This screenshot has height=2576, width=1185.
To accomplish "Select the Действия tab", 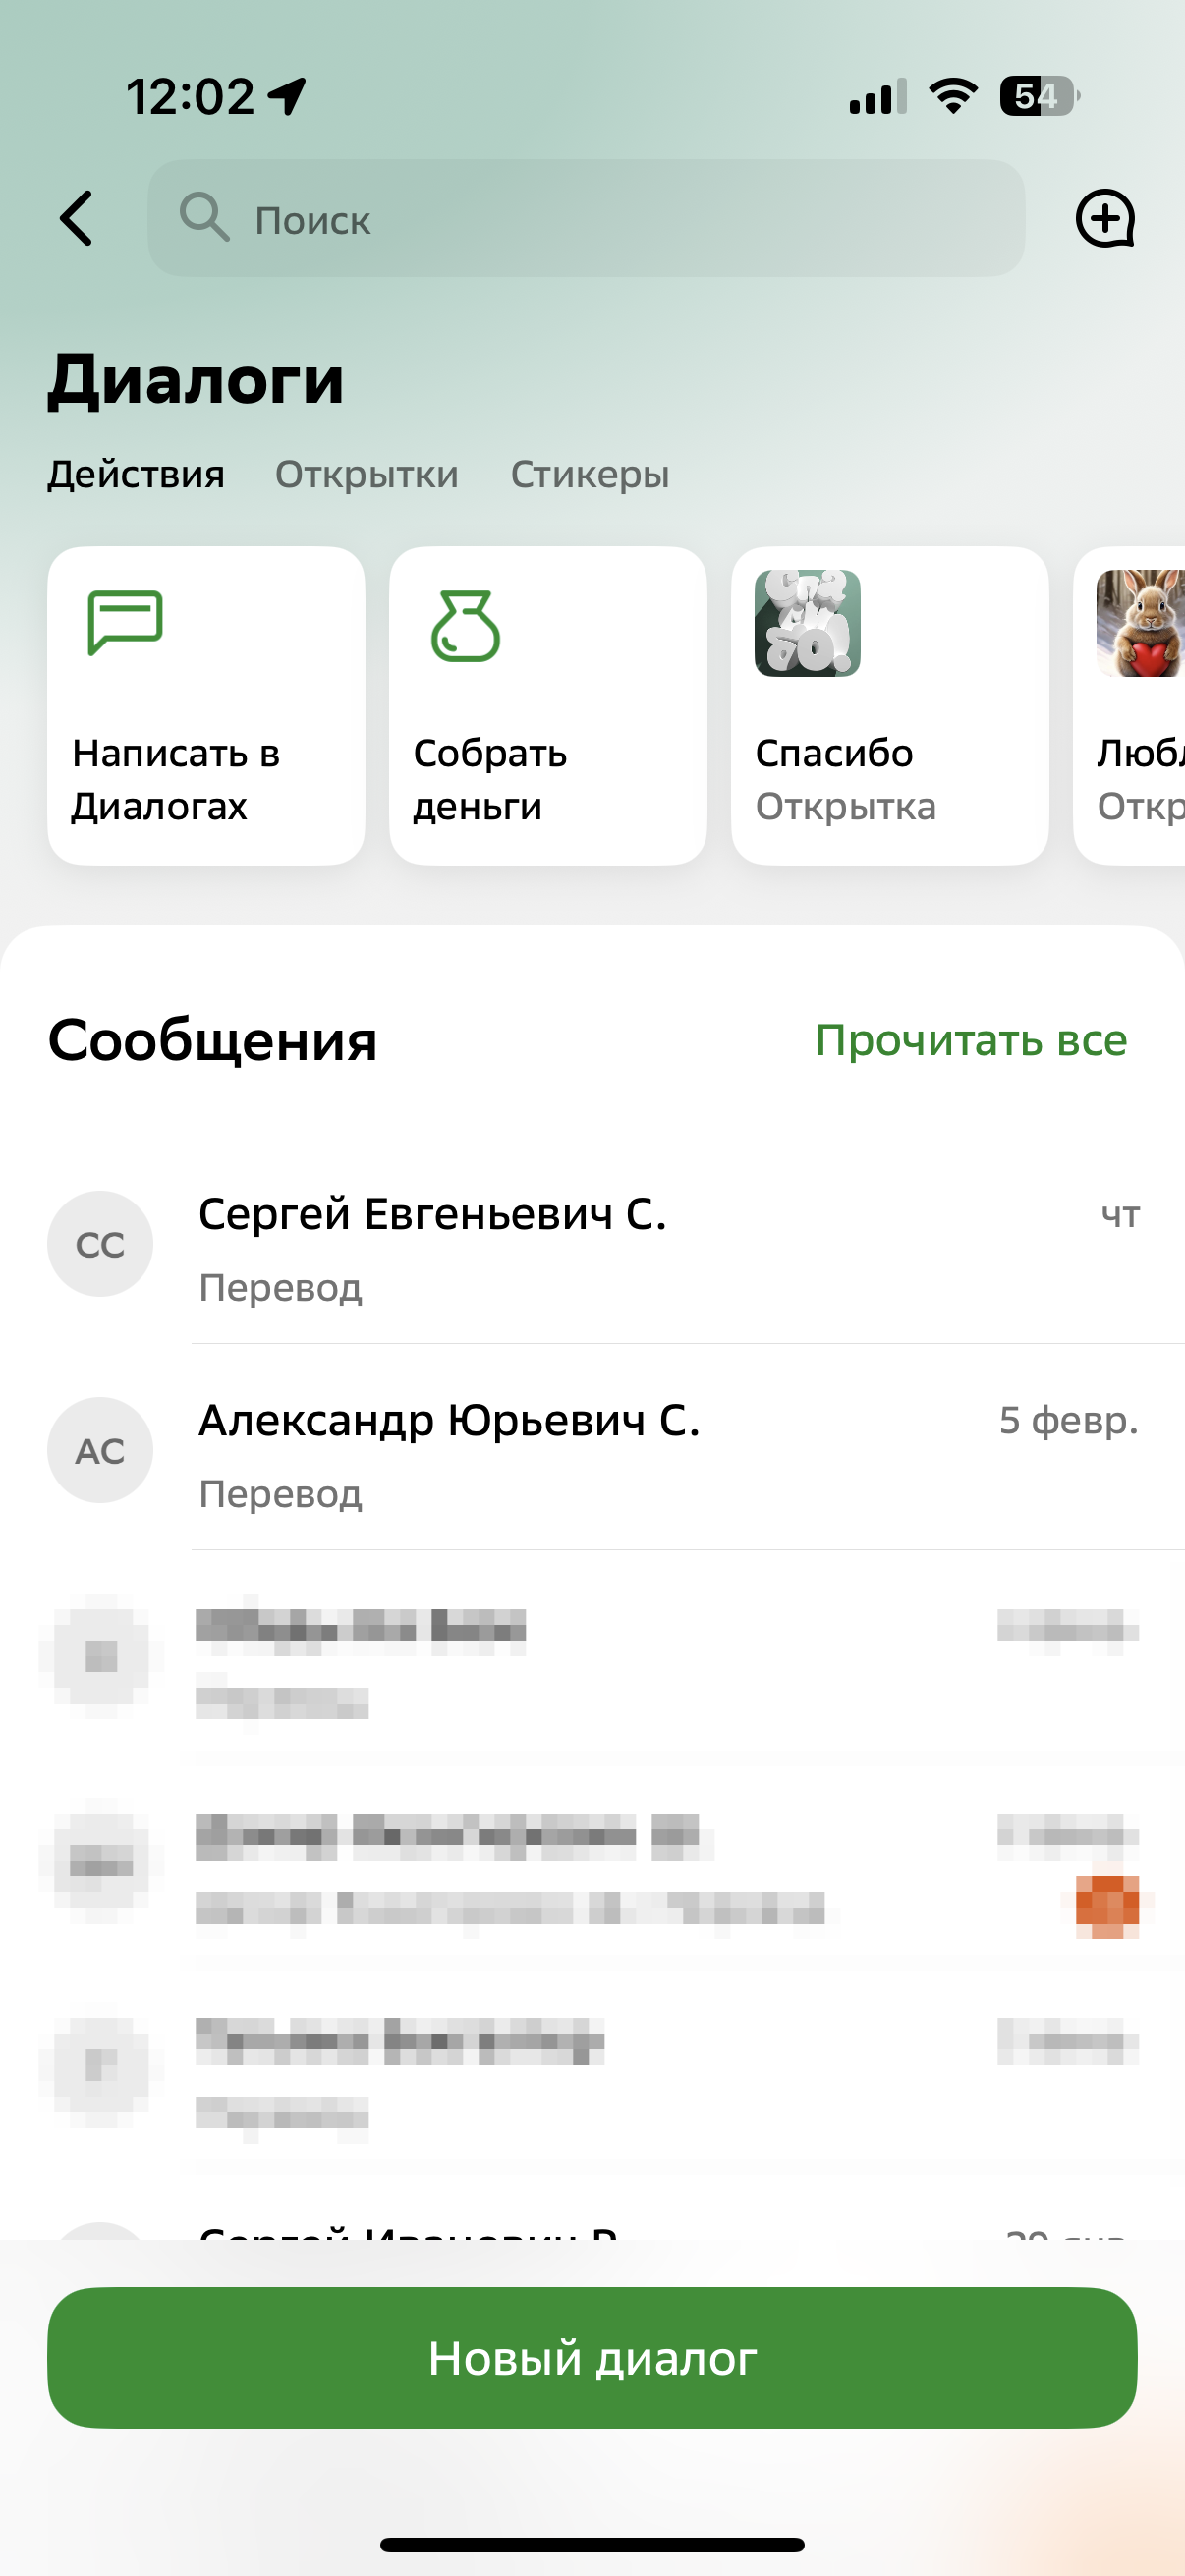I will 137,474.
